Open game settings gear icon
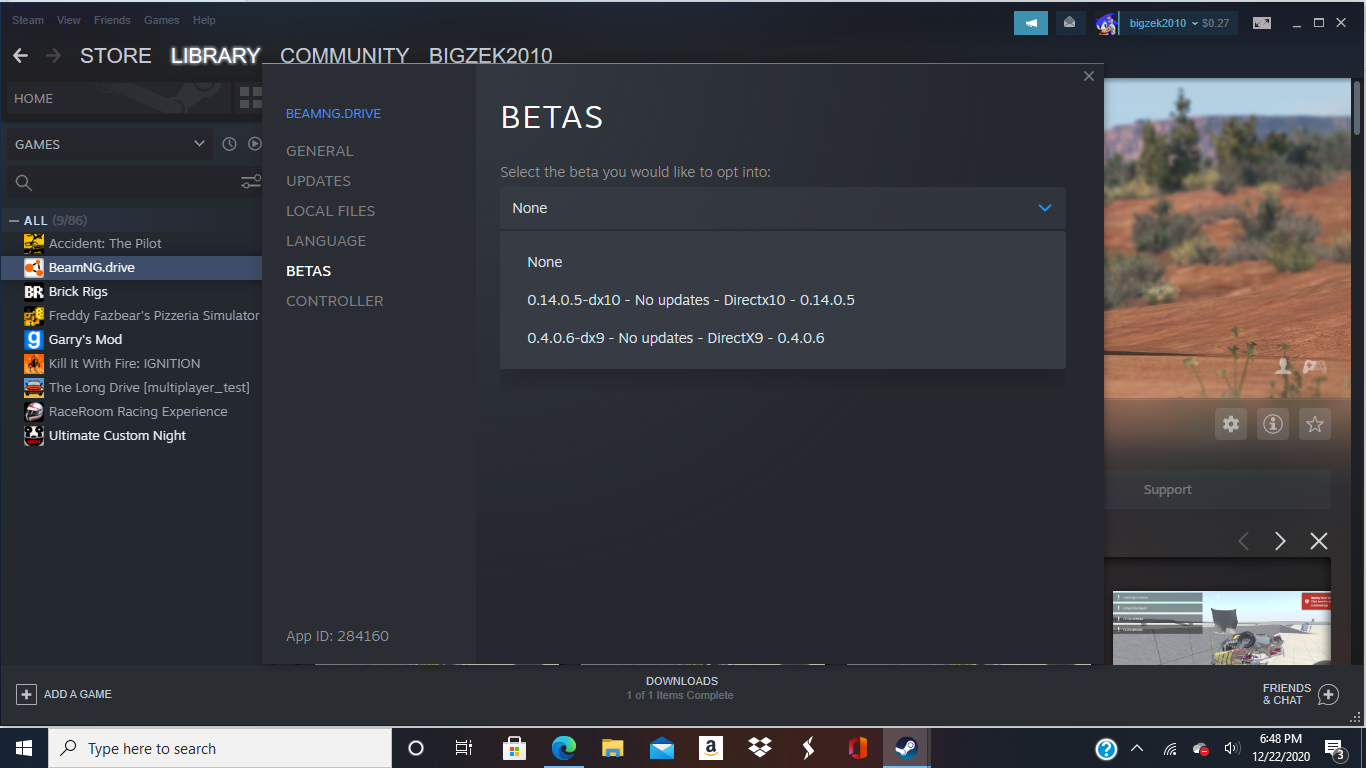Screen dimensions: 1366x768 pyautogui.click(x=1231, y=424)
